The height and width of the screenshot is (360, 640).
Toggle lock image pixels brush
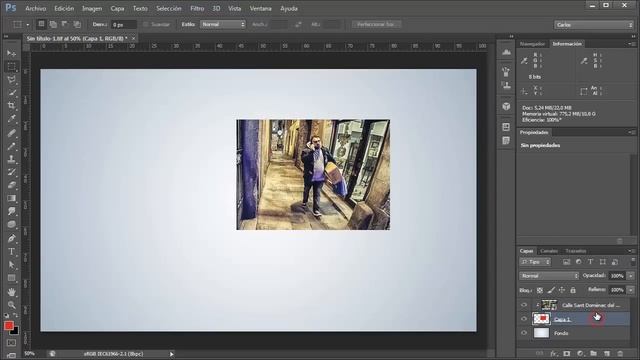(x=551, y=290)
